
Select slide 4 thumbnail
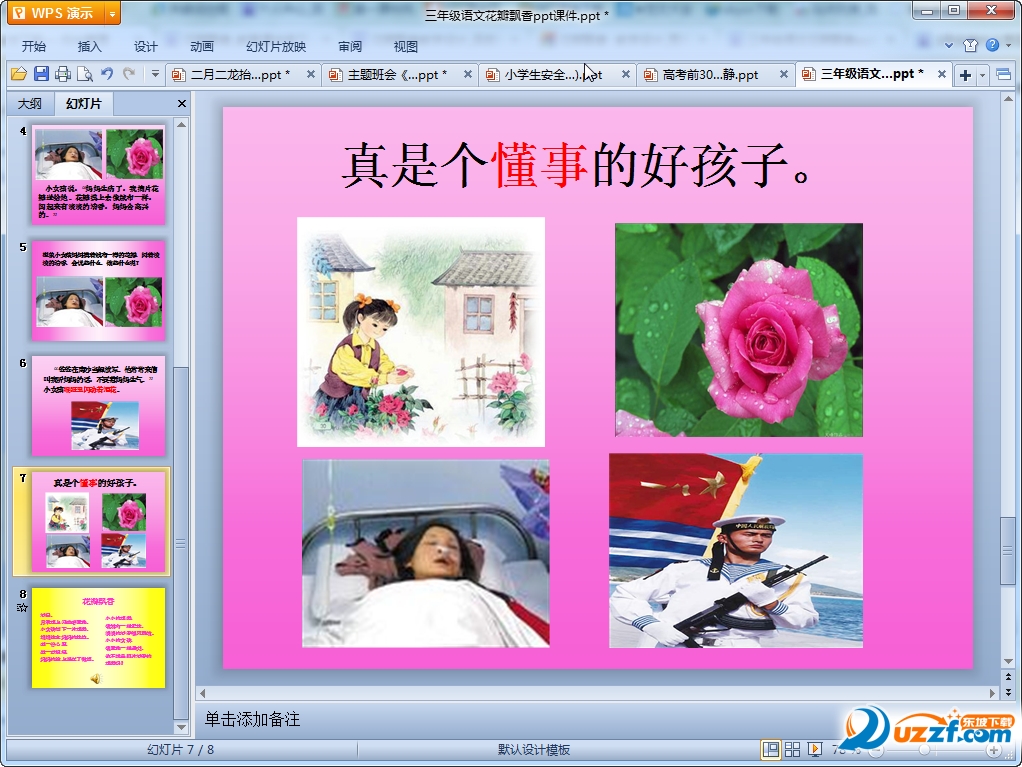98,175
